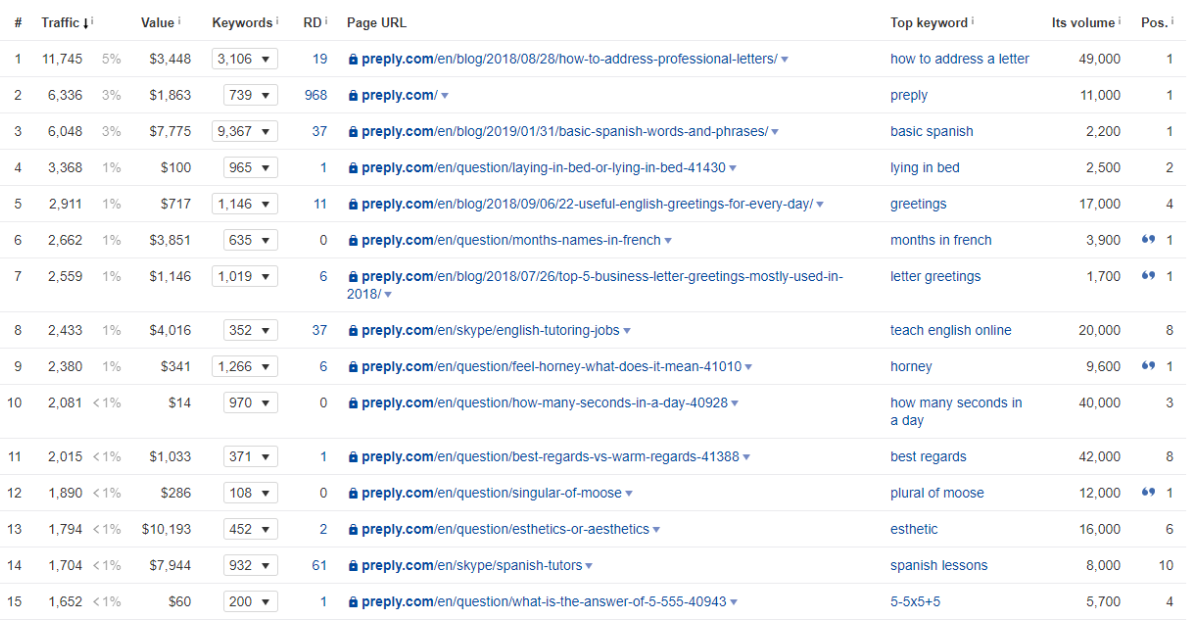Viewport: 1196px width, 620px height.
Task: Click the lock icon before the preply.com/ homepage URL
Action: coord(353,96)
